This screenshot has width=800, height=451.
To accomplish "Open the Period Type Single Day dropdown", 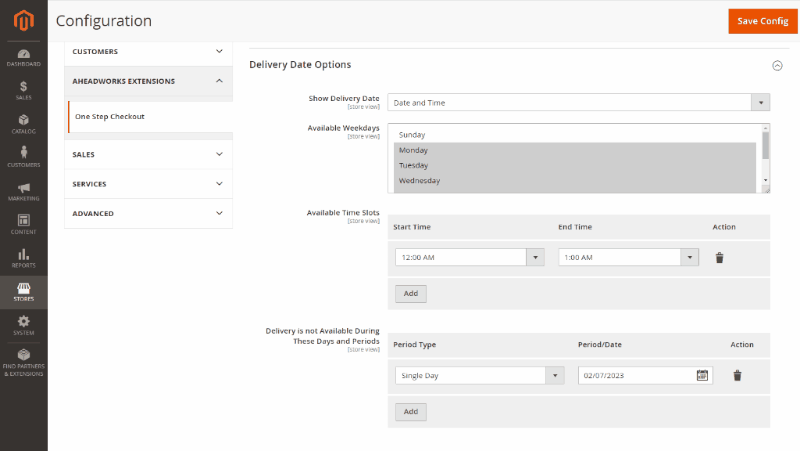I will click(480, 375).
